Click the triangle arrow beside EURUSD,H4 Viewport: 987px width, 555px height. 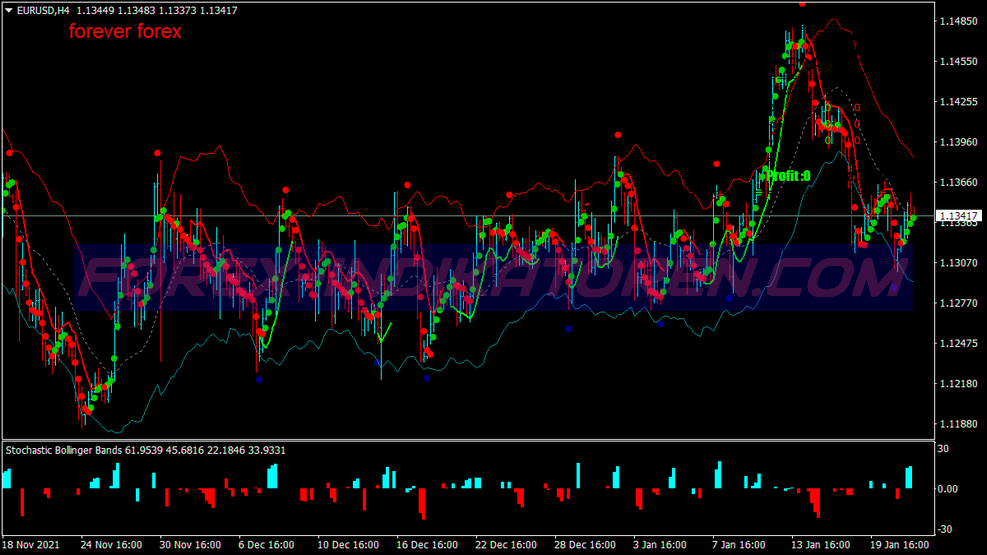pos(9,11)
